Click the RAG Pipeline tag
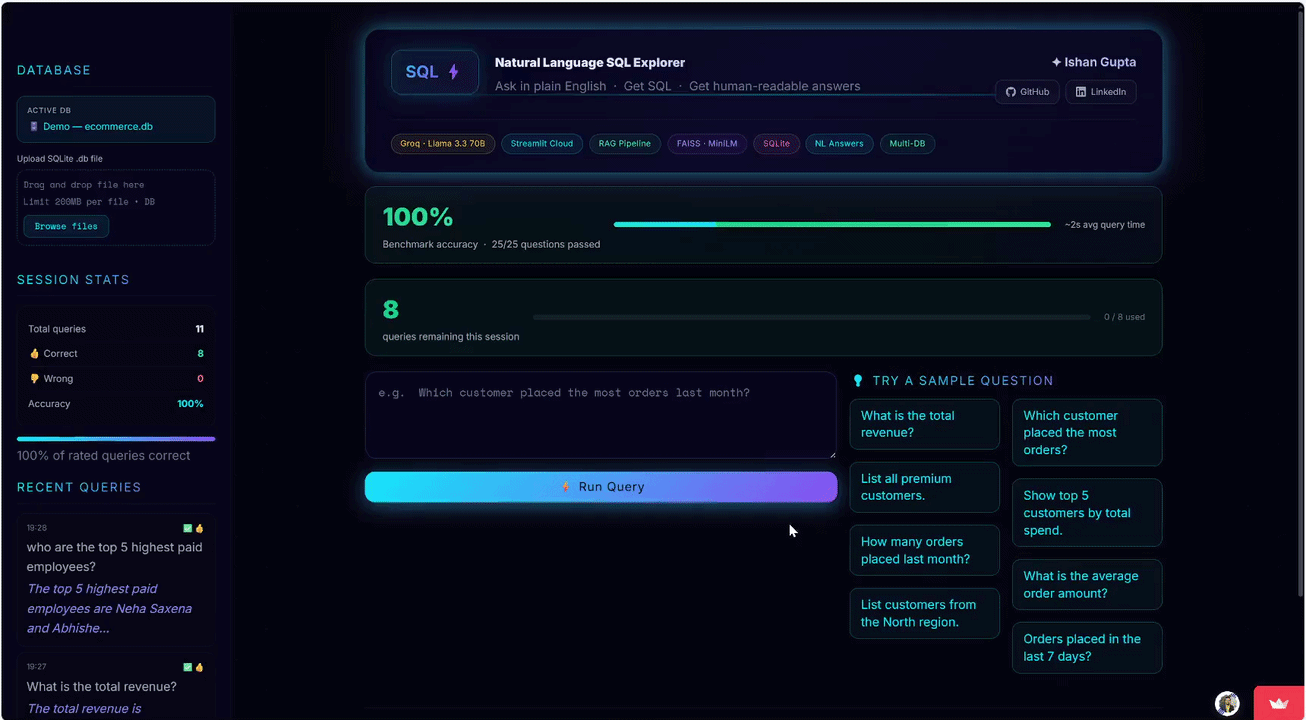Image resolution: width=1306 pixels, height=720 pixels. click(625, 144)
